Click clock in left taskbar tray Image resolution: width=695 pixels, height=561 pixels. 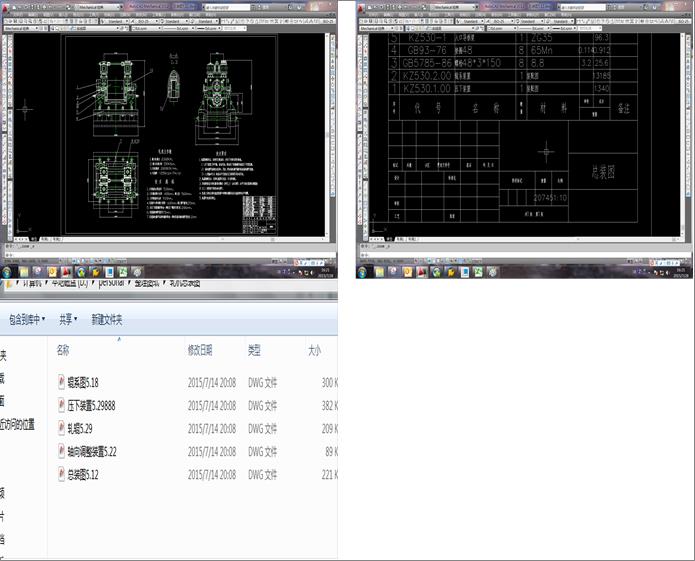click(325, 272)
